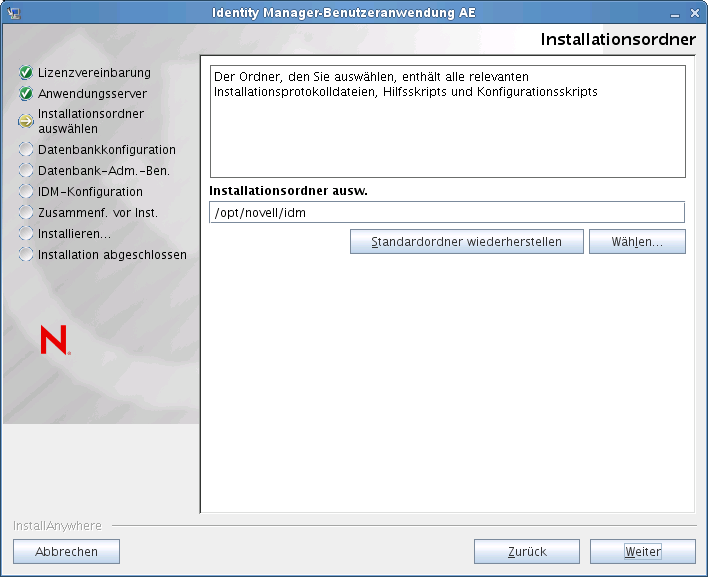
Task: Click the yellow arrow icon beside Installationsordner auswählen
Action: [x=26, y=121]
